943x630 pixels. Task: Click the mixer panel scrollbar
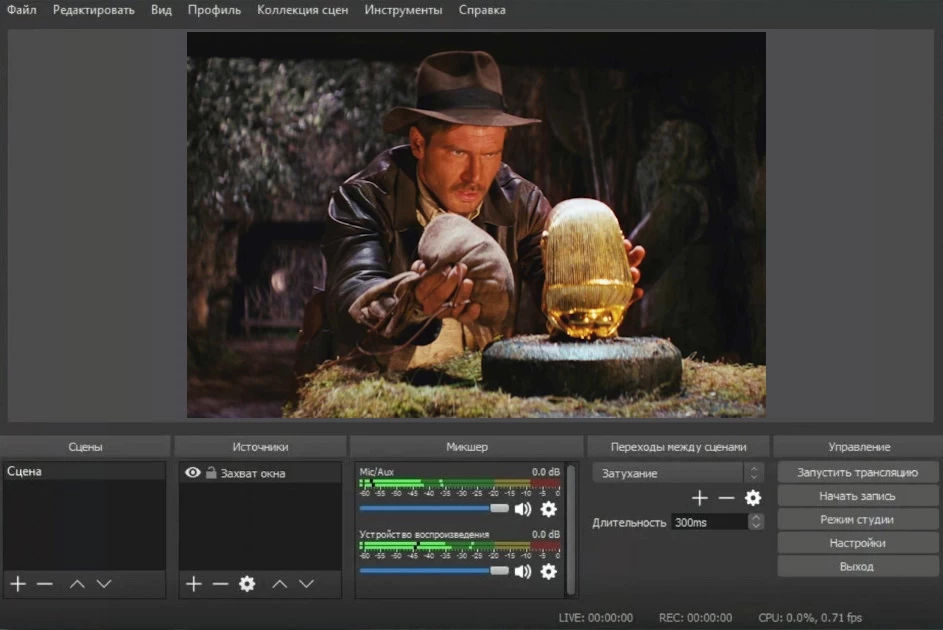click(x=571, y=529)
